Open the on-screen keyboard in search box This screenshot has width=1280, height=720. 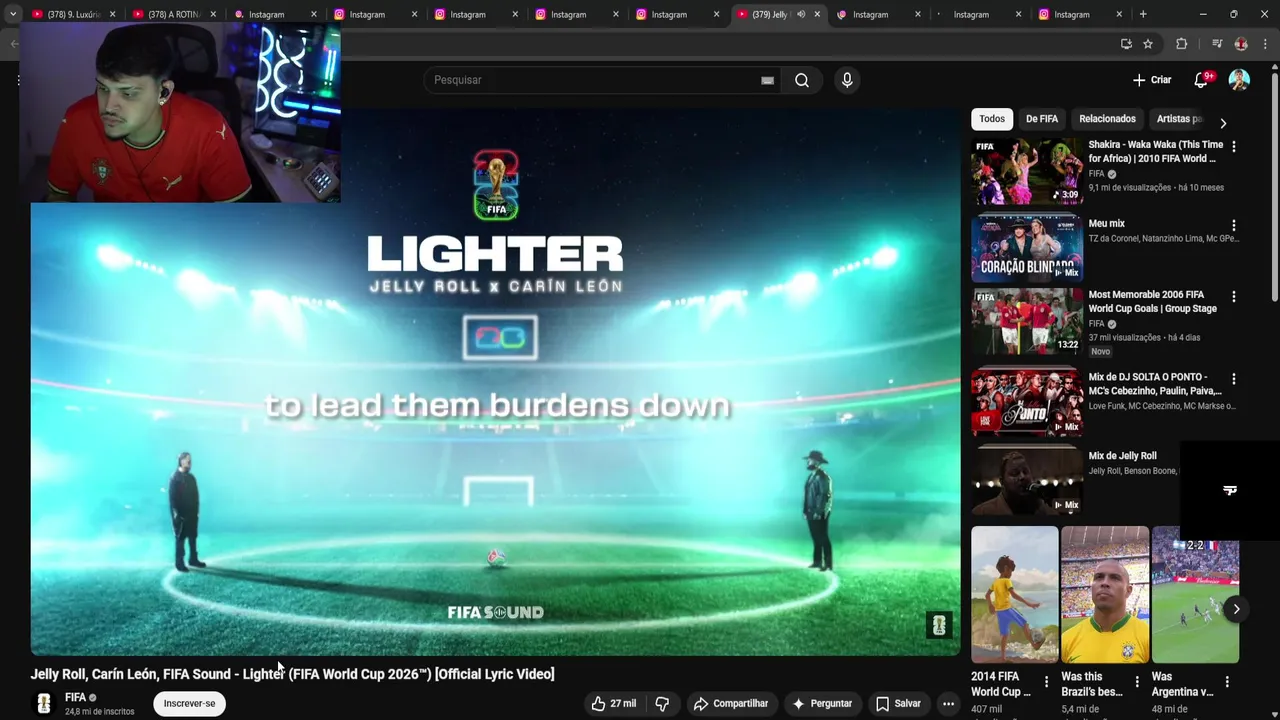tap(767, 80)
